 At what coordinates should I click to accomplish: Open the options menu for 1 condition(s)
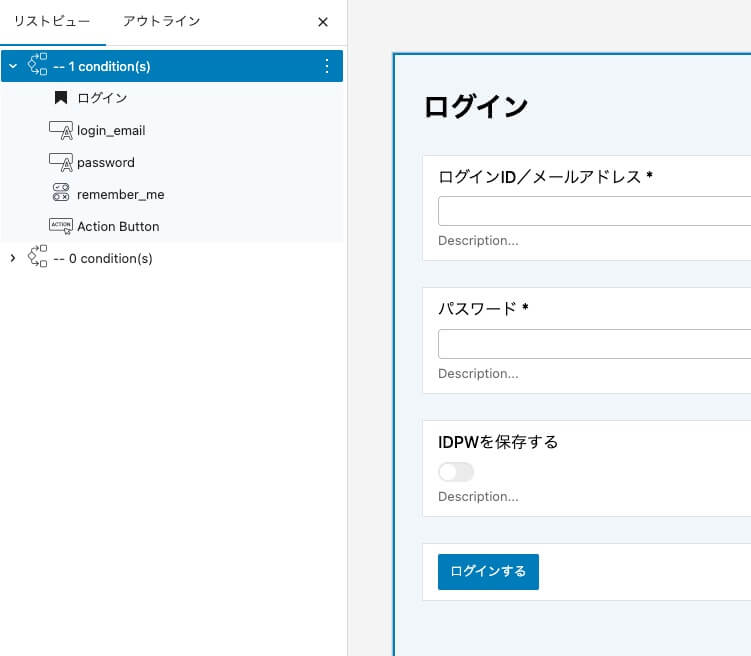coord(326,66)
